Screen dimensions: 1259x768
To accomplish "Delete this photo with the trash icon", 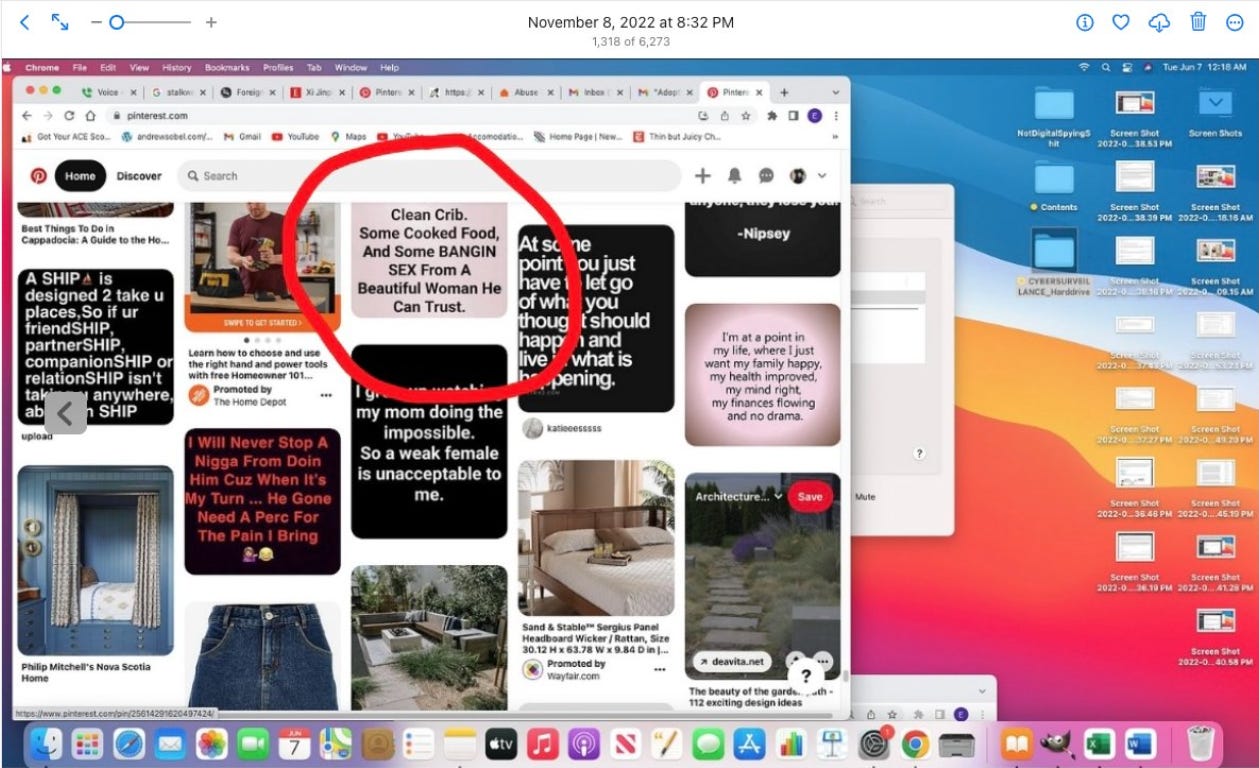I will (1198, 22).
